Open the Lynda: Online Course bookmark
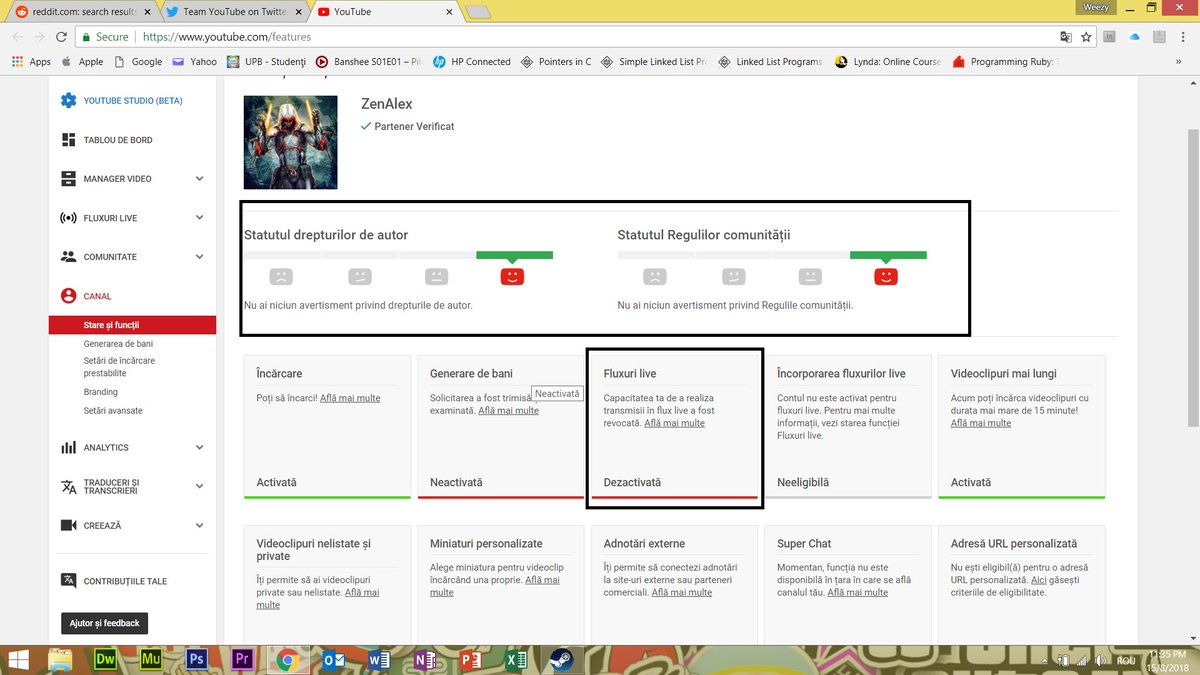This screenshot has height=675, width=1200. (888, 61)
